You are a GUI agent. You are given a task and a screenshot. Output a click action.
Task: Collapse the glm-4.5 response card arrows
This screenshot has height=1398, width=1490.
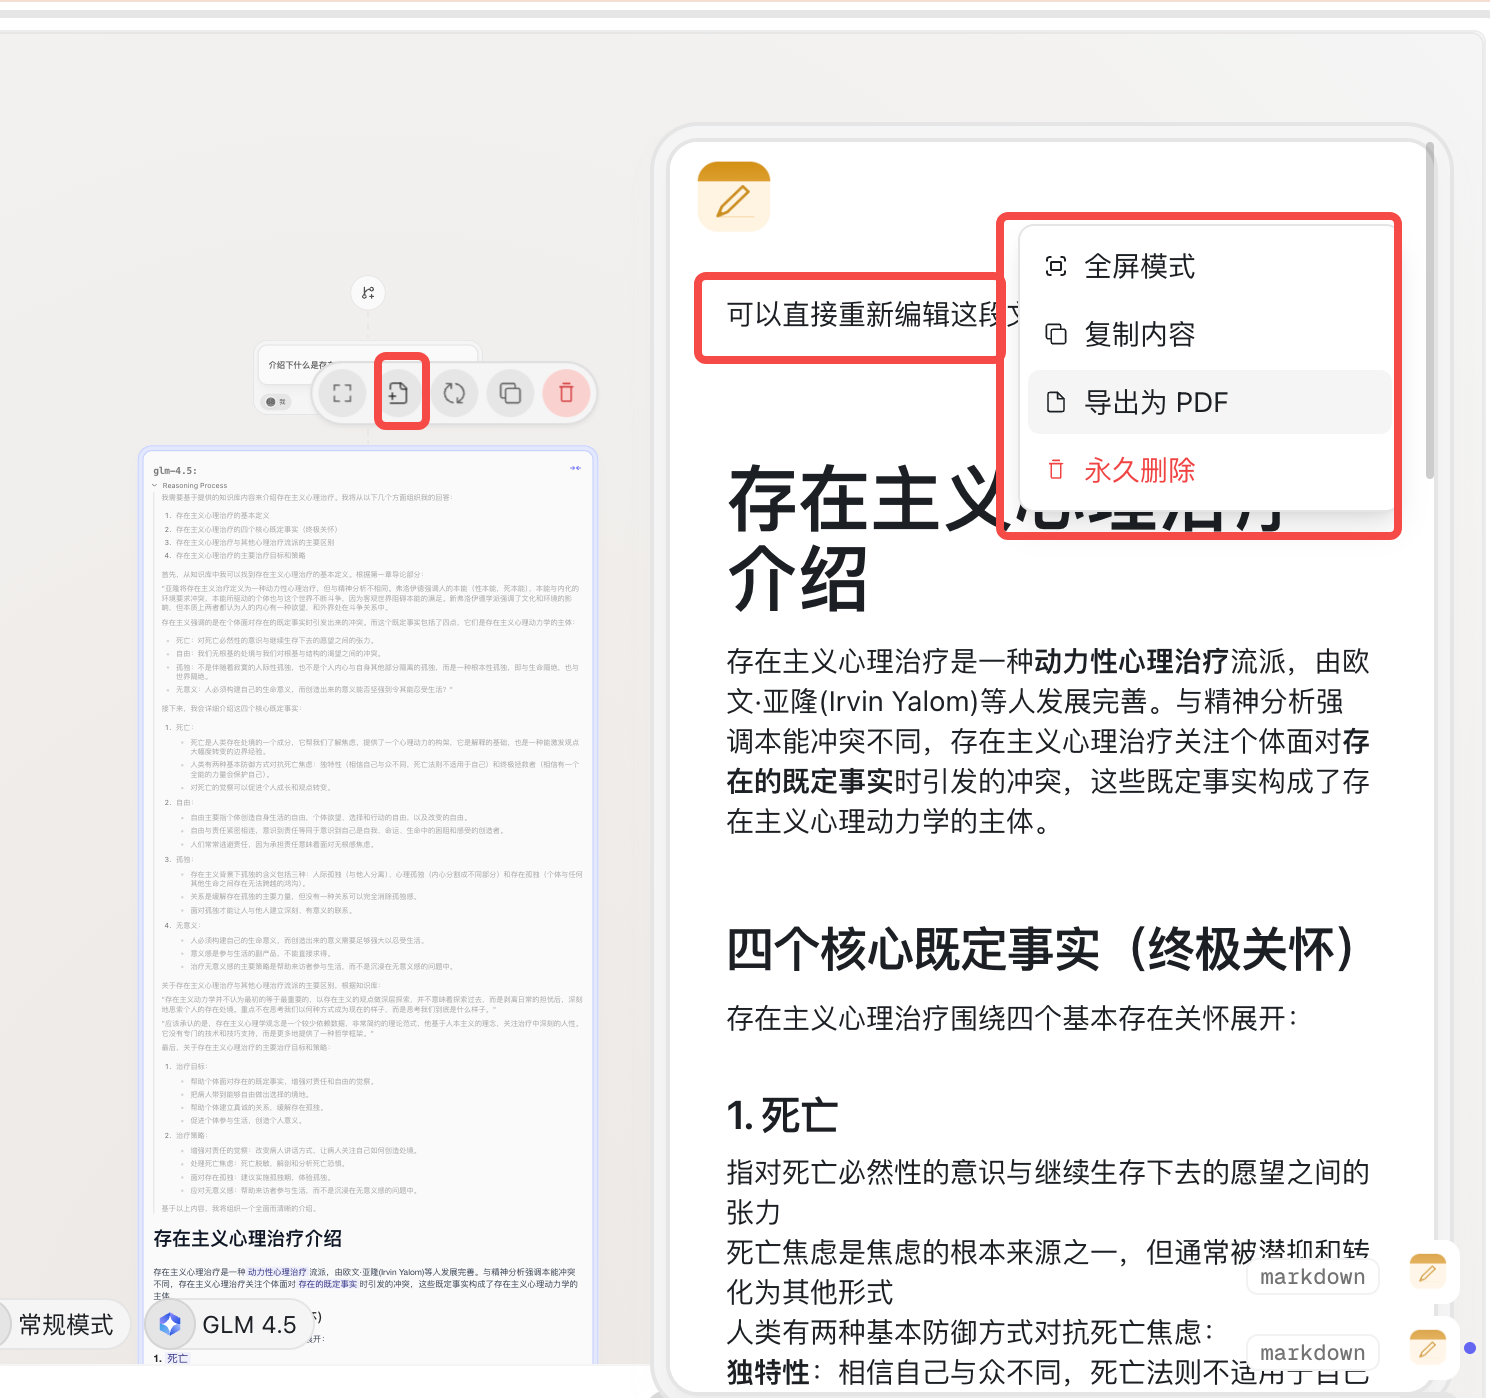tap(576, 468)
